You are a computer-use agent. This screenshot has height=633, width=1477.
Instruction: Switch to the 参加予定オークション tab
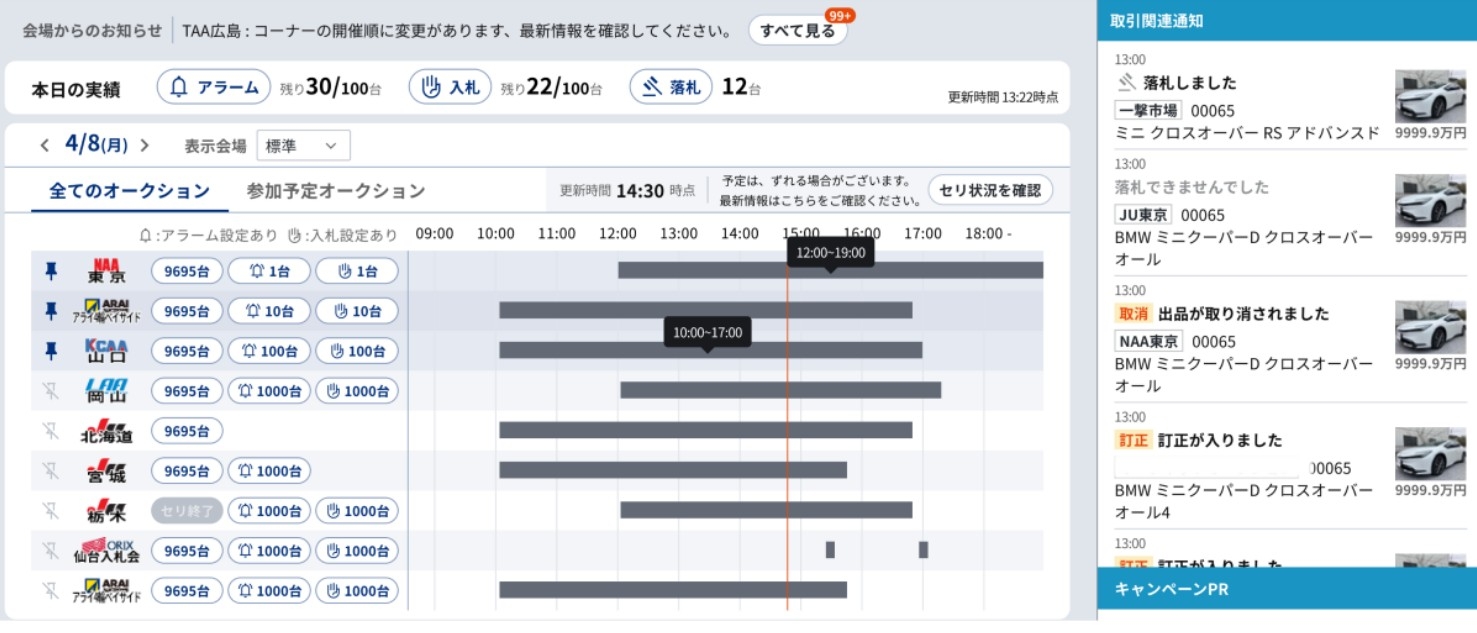(x=336, y=191)
